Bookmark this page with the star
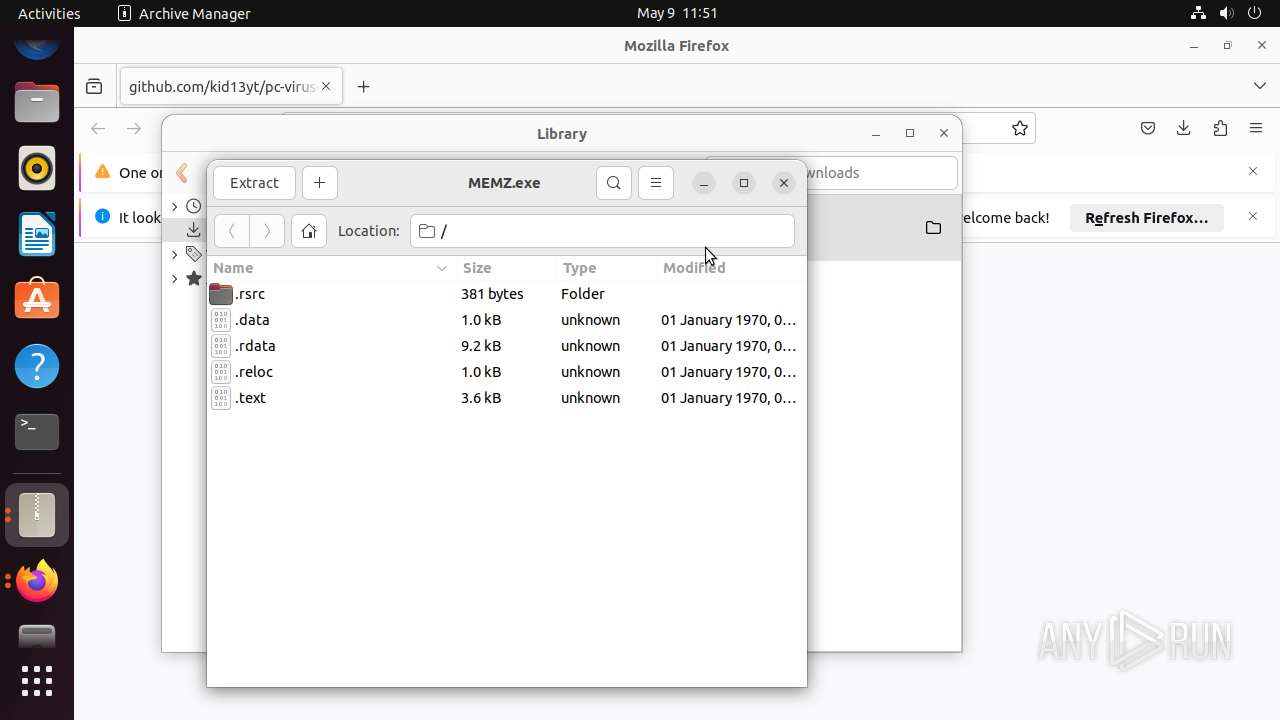Screen dimensions: 1280x720 [1019, 128]
